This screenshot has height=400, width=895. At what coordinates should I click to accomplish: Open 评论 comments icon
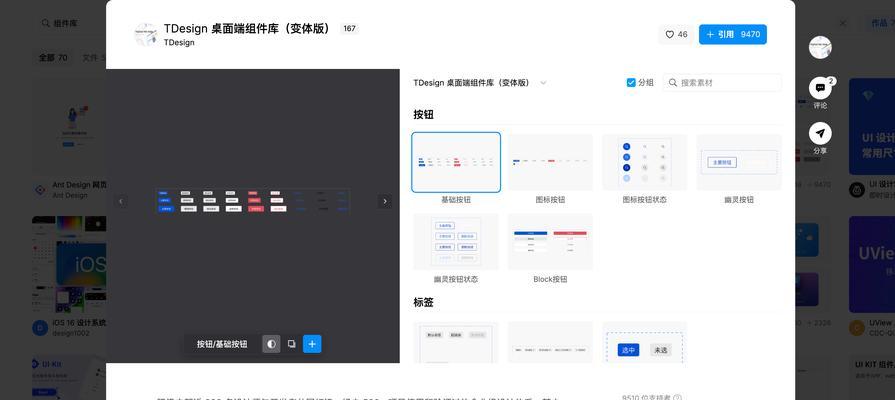(820, 88)
